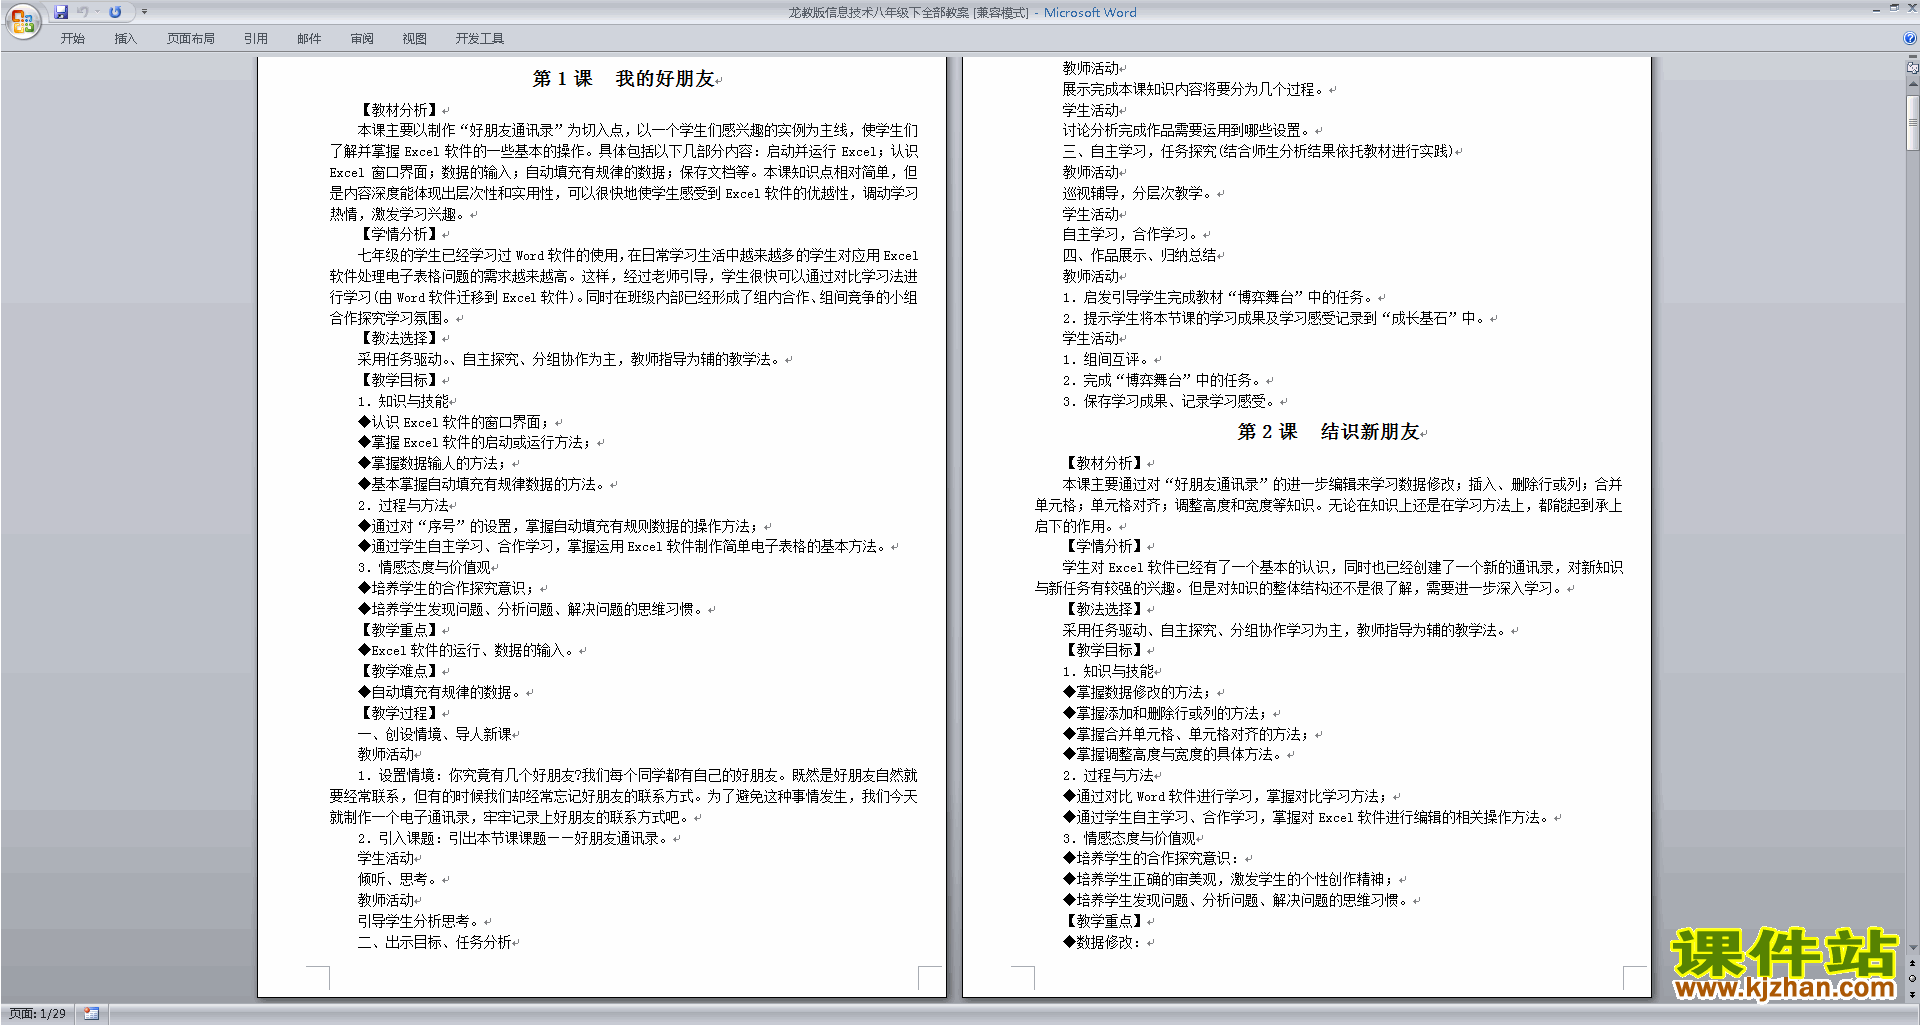Click the vertical scrollbar up arrow
Viewport: 1920px width, 1025px height.
(1913, 86)
